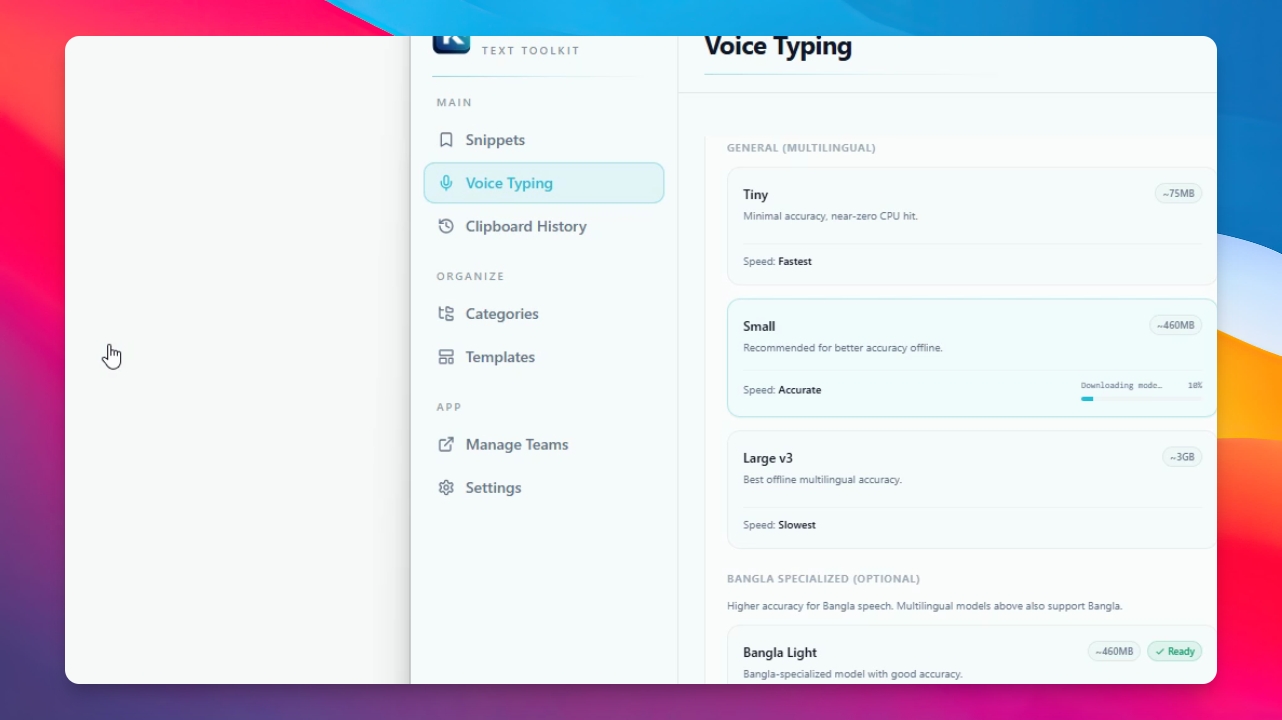Image resolution: width=1282 pixels, height=720 pixels.
Task: Click the Ready badge on Bangla Light
Action: point(1175,651)
